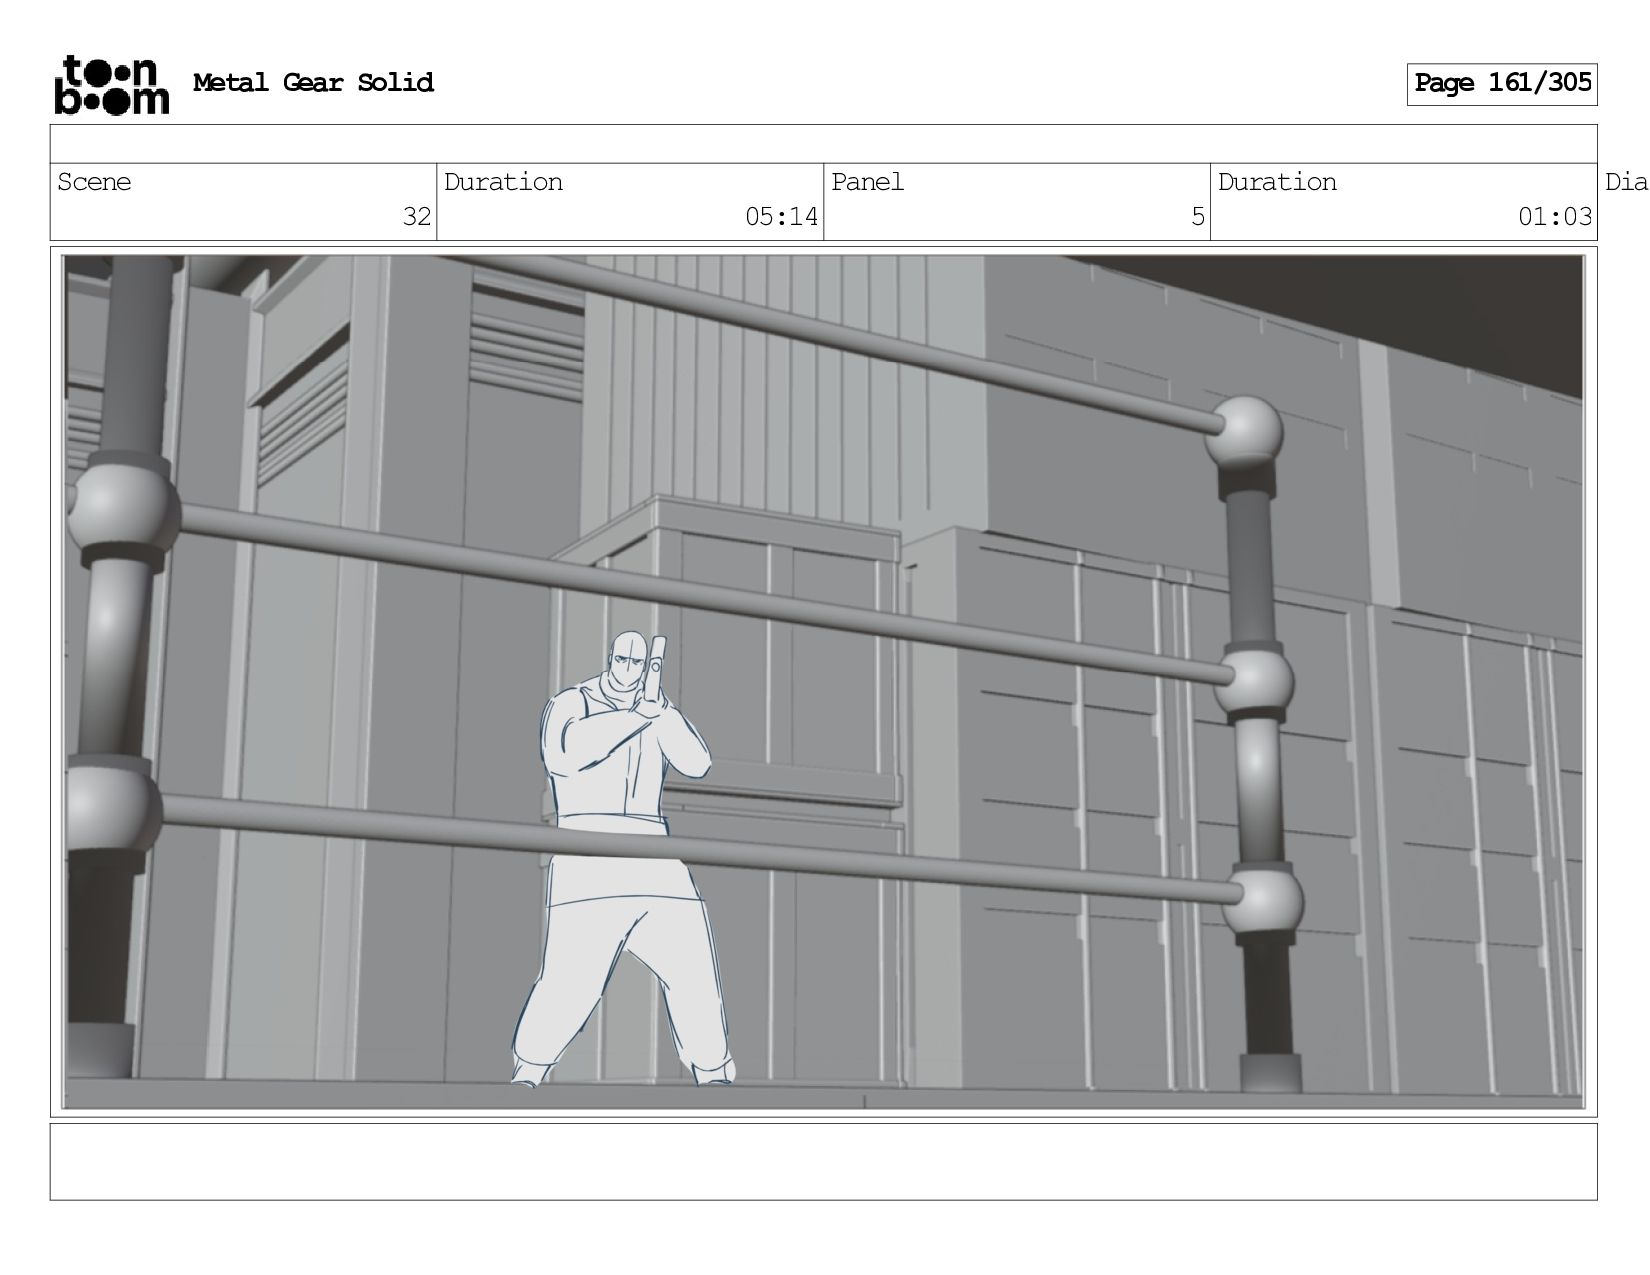Click the Toon Boom logo
Image resolution: width=1650 pixels, height=1275 pixels.
(x=111, y=84)
